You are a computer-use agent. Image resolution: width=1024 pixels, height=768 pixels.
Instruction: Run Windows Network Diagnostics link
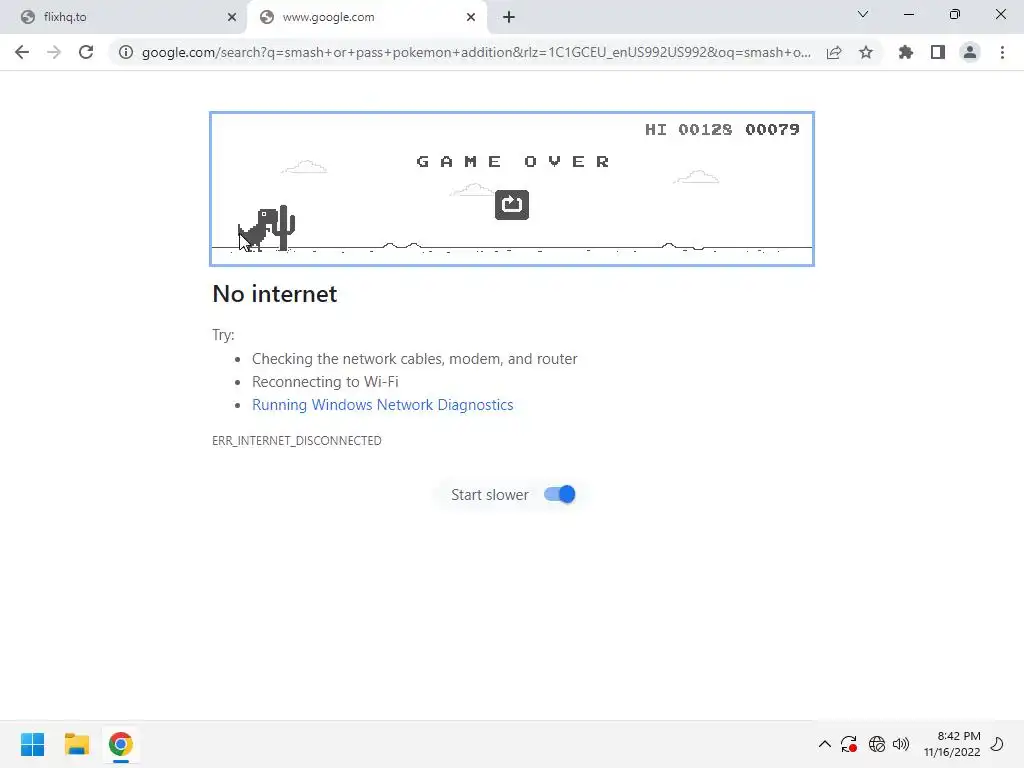click(383, 405)
